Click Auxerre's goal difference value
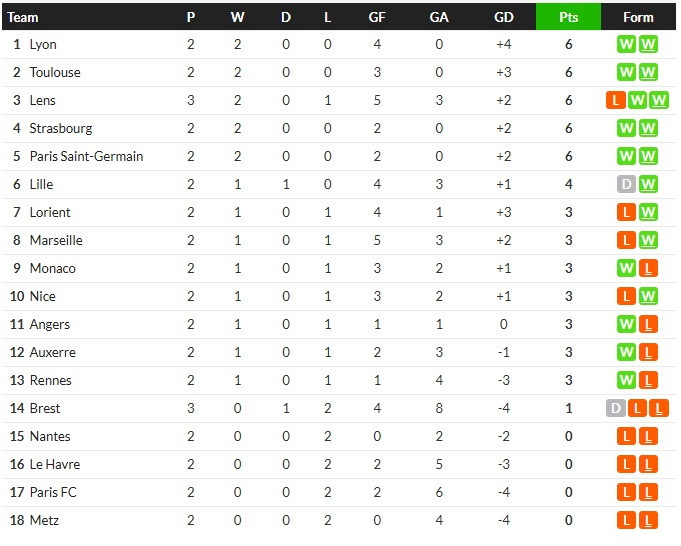Screen dimensions: 681x546 click(503, 352)
